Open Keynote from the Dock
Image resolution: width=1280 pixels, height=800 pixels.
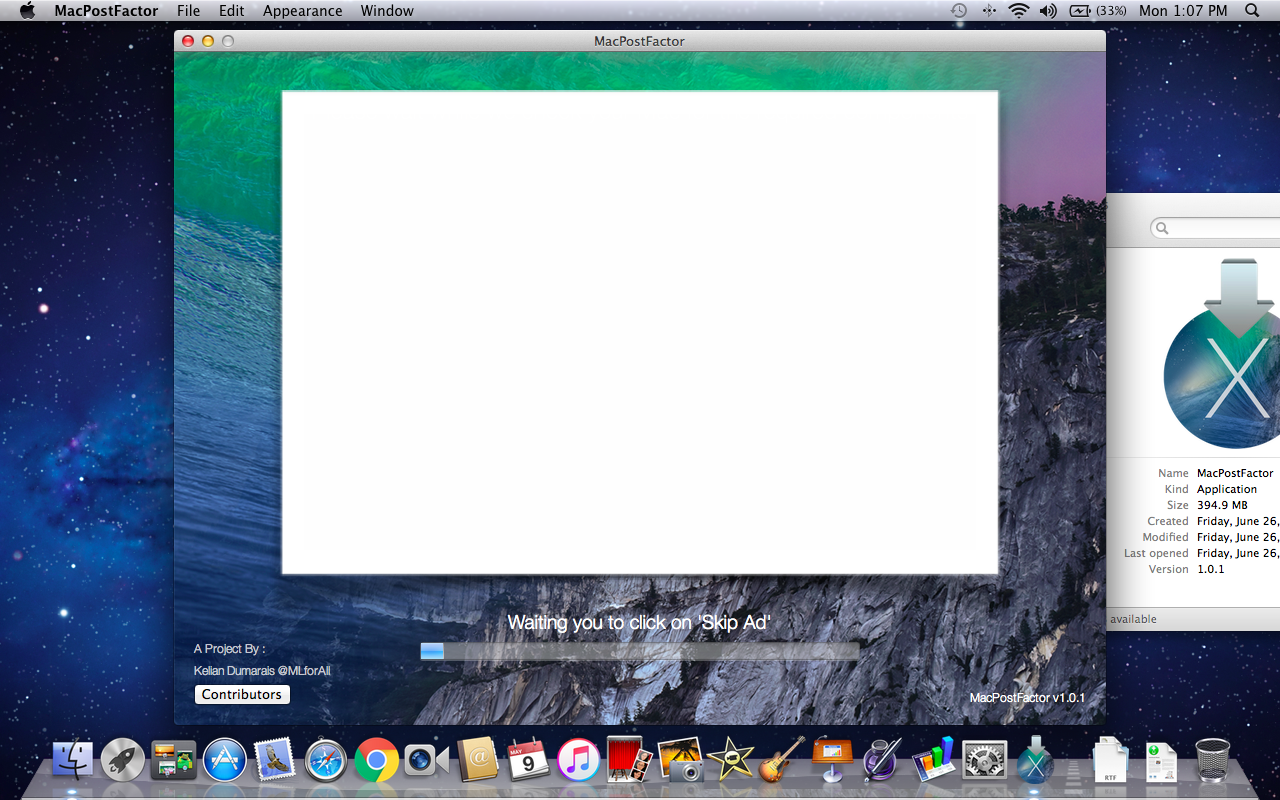pyautogui.click(x=833, y=760)
